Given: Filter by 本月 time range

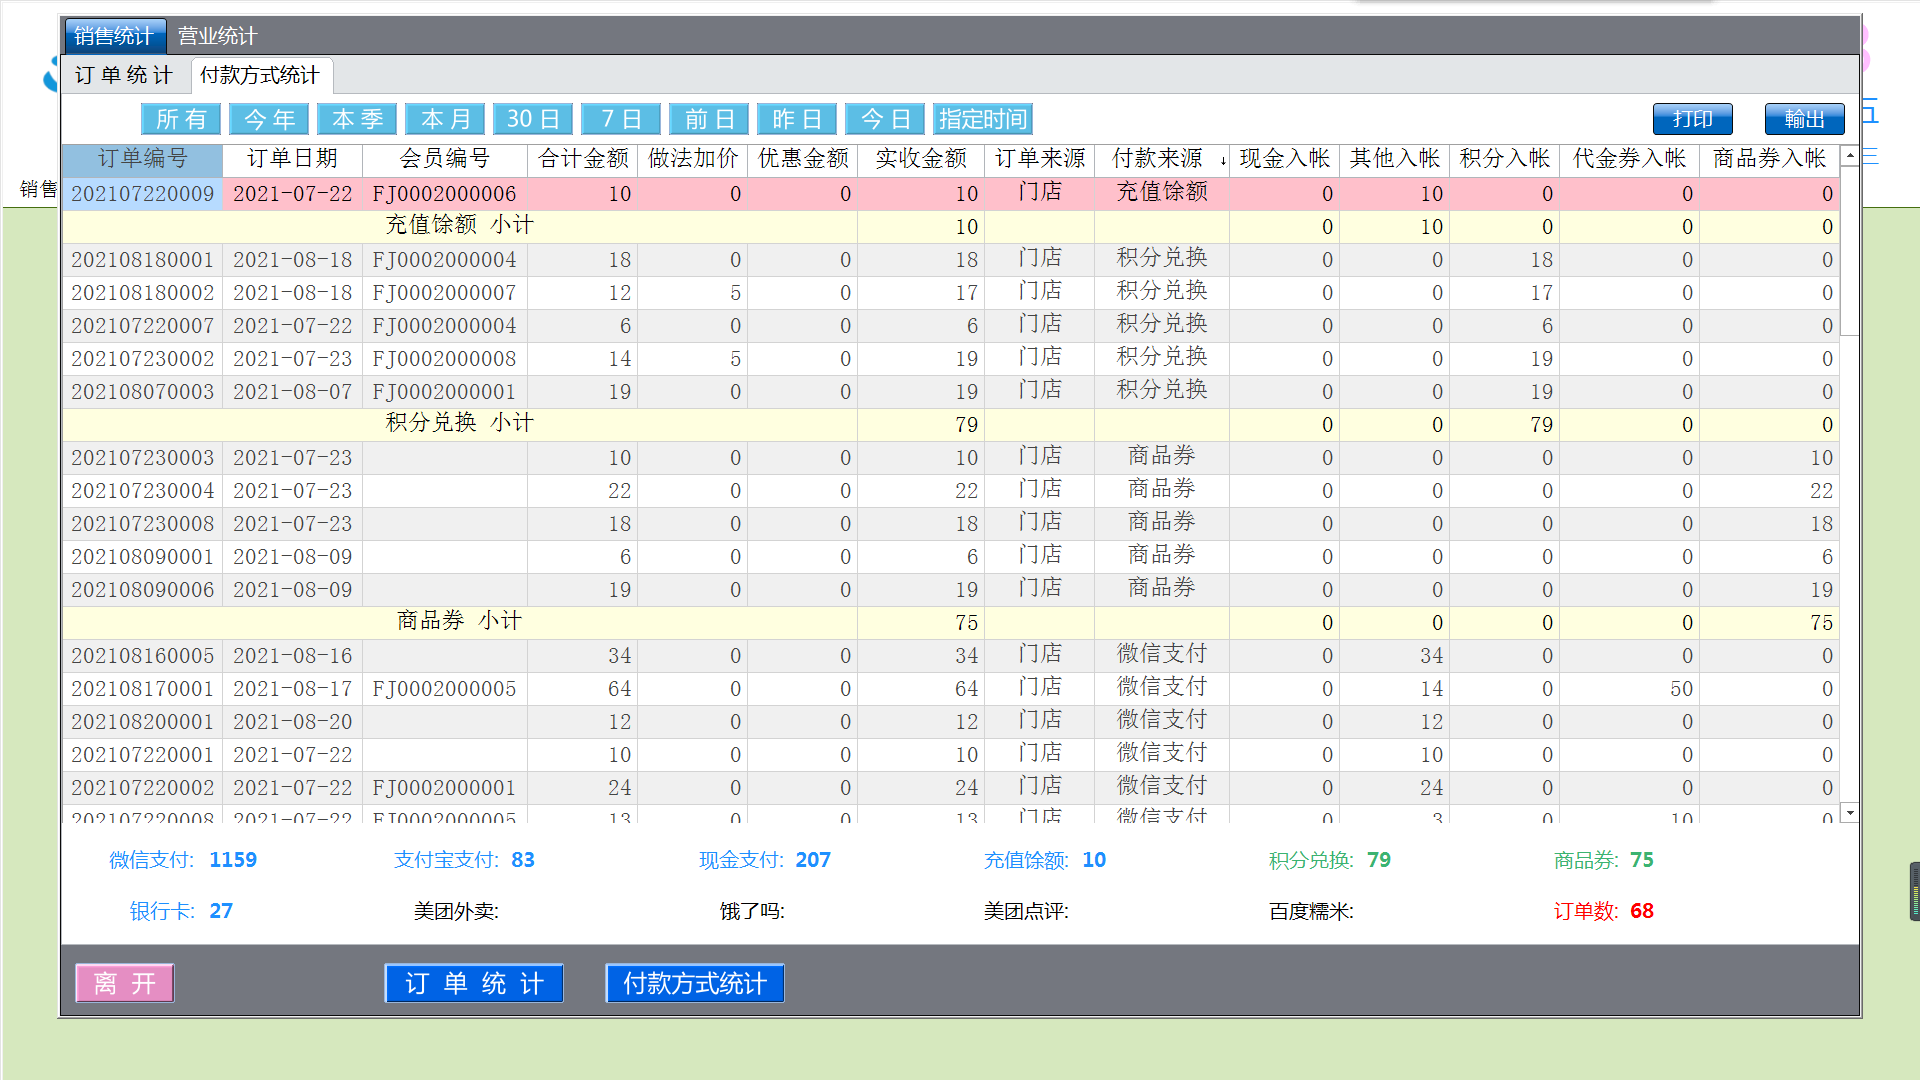Looking at the screenshot, I should click(x=445, y=119).
